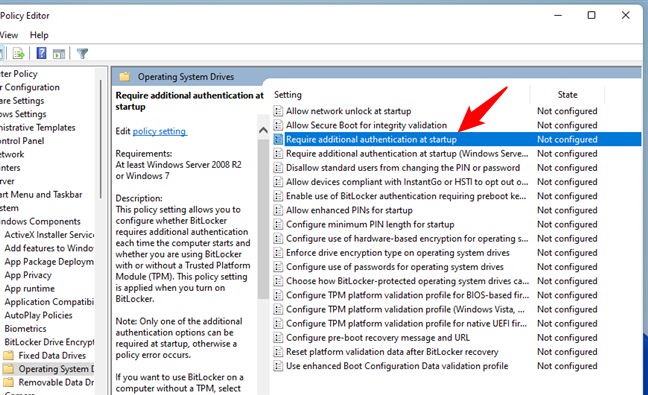This screenshot has width=648, height=395.
Task: Click icon beside Enforce drive encryption type
Action: point(279,252)
